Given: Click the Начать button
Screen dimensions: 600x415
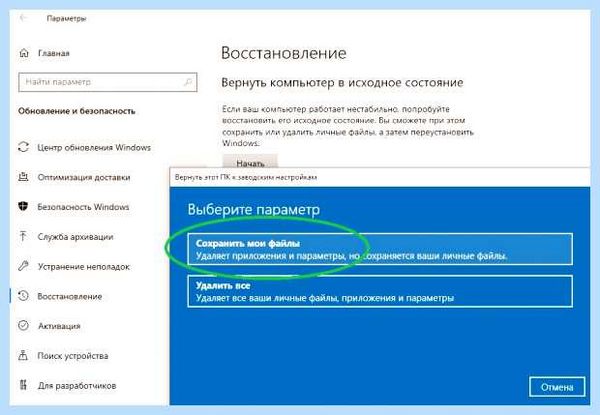Looking at the screenshot, I should pyautogui.click(x=250, y=163).
